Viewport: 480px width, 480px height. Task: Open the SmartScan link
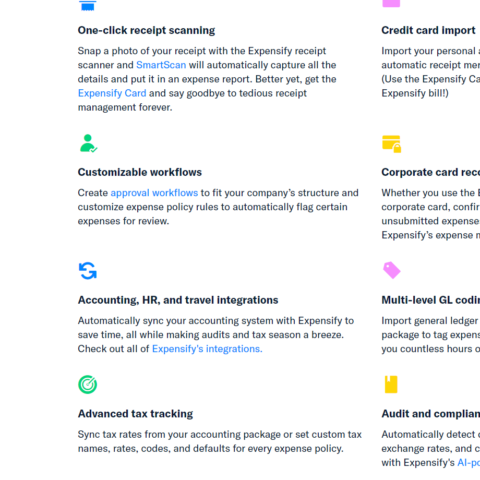(161, 65)
